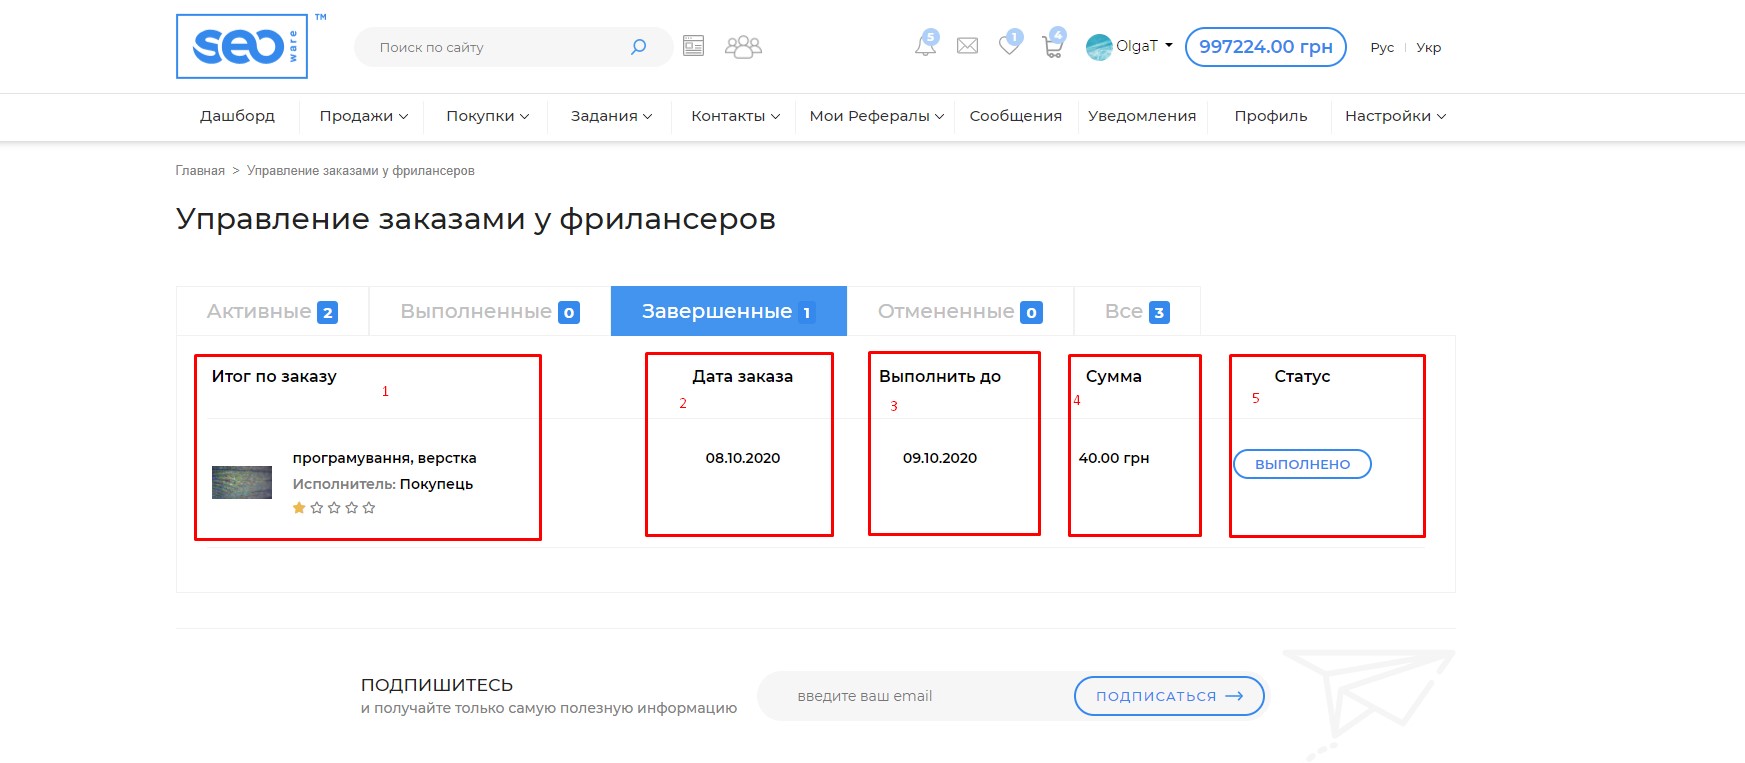The height and width of the screenshot is (763, 1745).
Task: Open the shopping cart icon
Action: pyautogui.click(x=1052, y=47)
